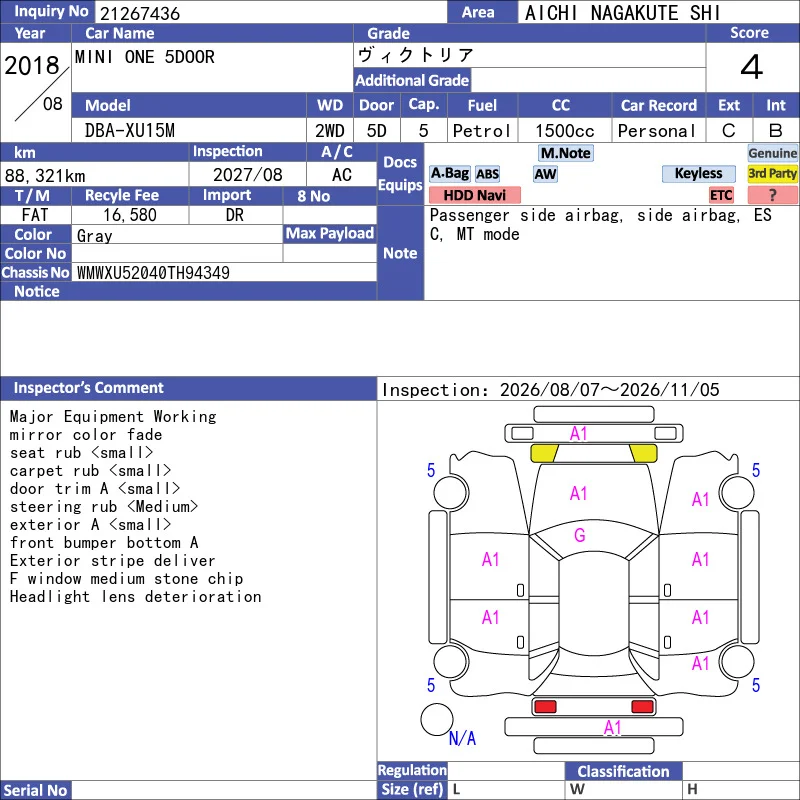
Task: Click the Chassis No value field
Action: coord(224,272)
